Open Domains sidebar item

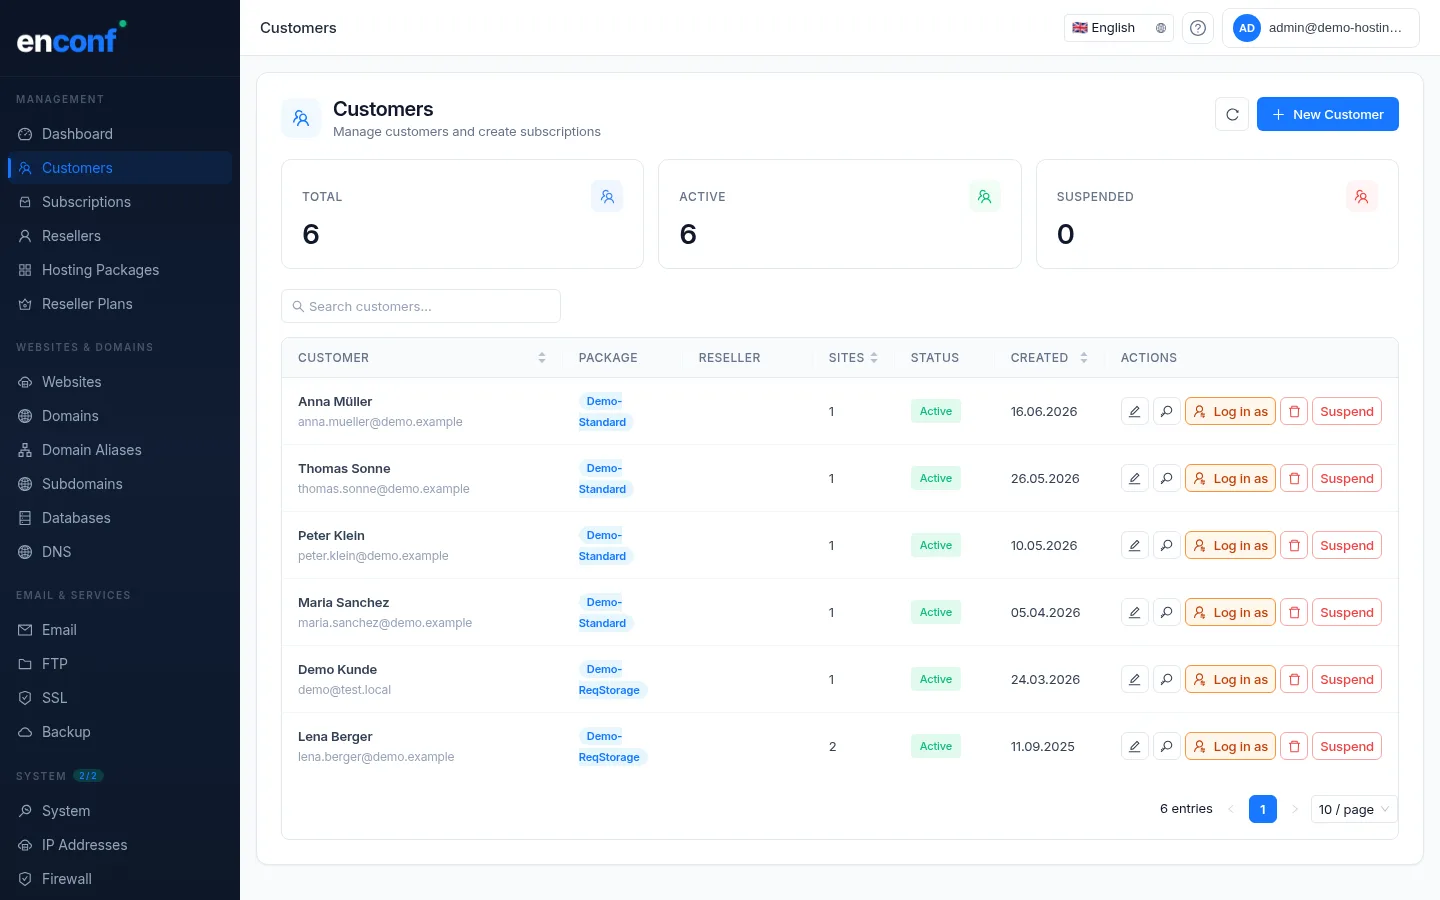120,416
